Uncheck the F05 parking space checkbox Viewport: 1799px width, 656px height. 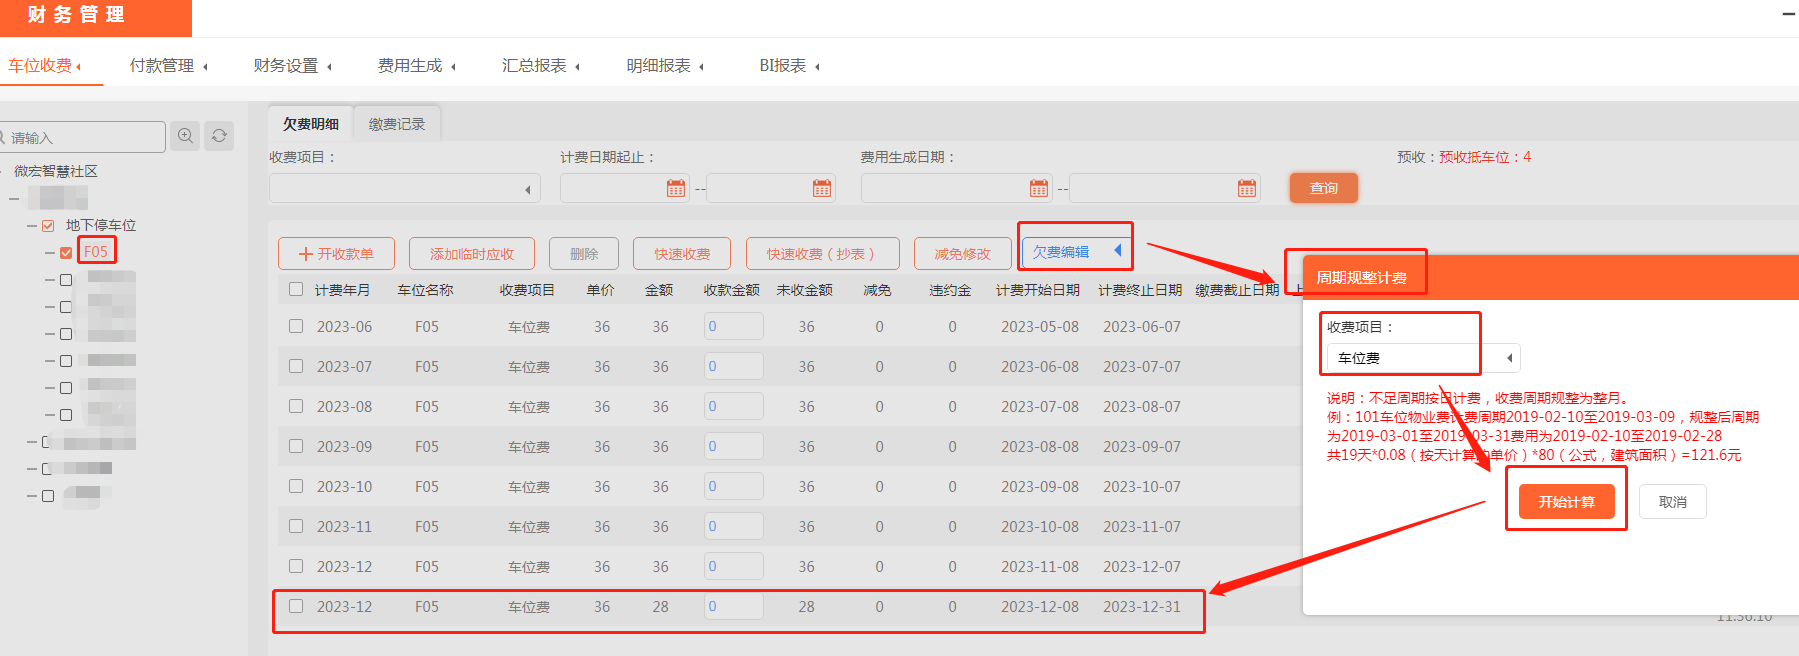point(66,253)
